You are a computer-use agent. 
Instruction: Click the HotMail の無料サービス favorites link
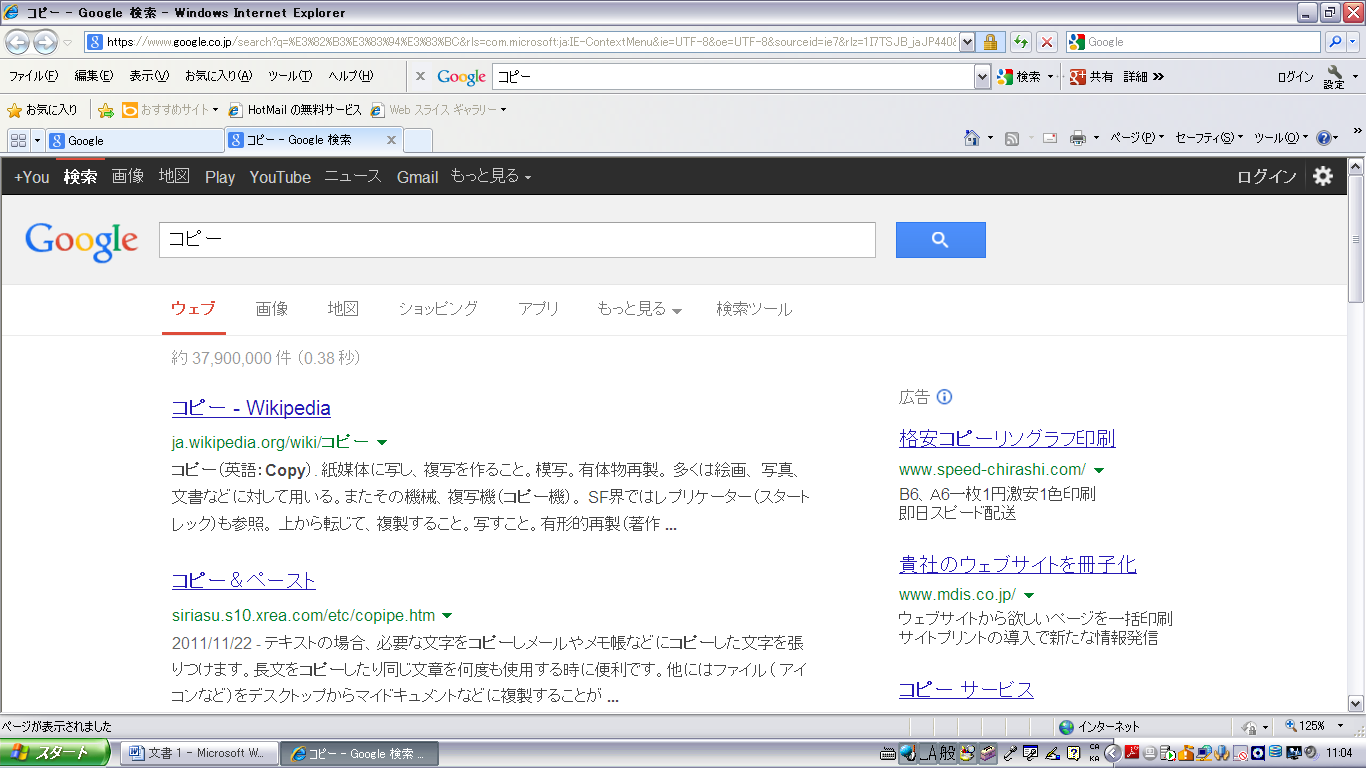point(295,110)
